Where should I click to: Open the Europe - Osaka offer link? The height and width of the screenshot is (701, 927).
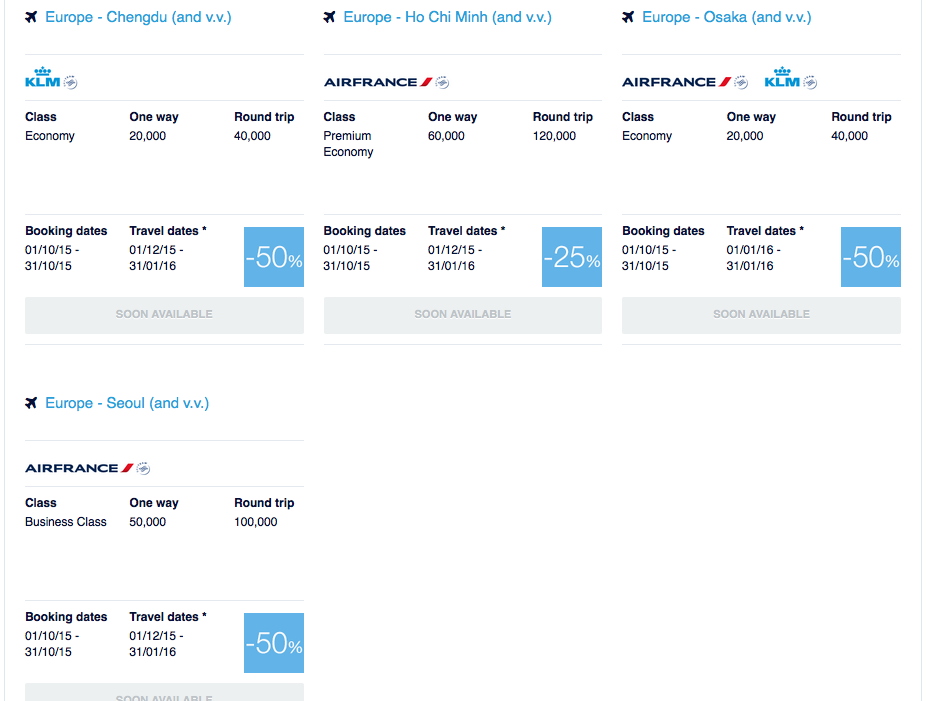click(727, 17)
